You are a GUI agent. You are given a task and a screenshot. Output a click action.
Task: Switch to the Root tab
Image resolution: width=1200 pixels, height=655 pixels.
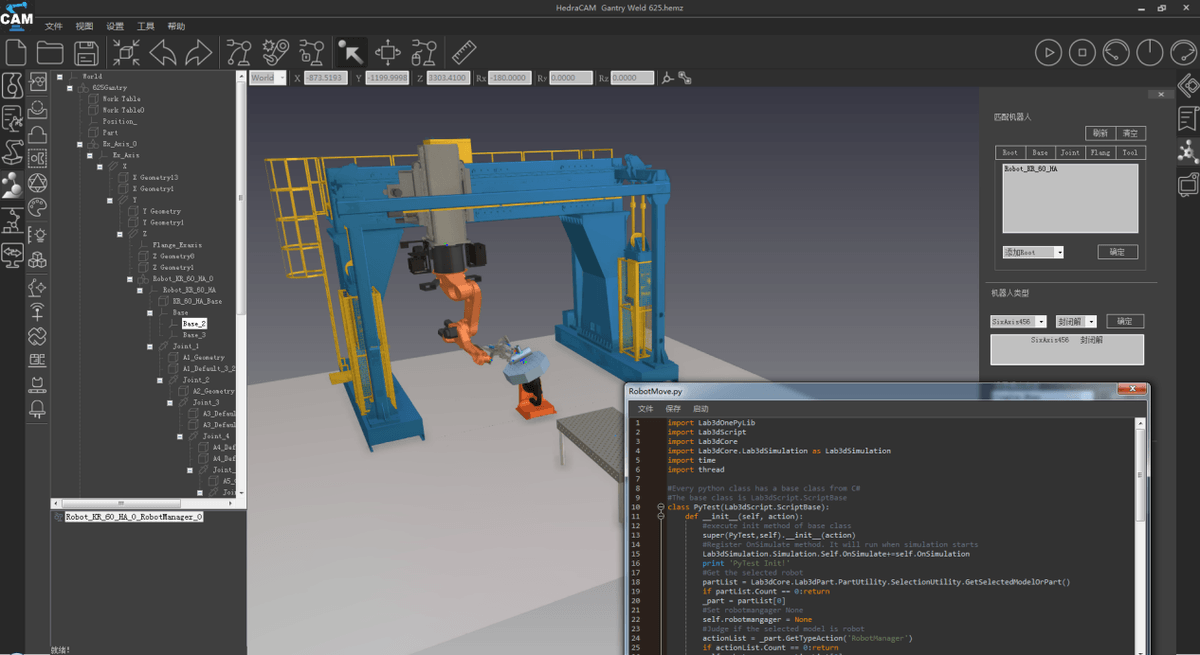coord(1010,153)
